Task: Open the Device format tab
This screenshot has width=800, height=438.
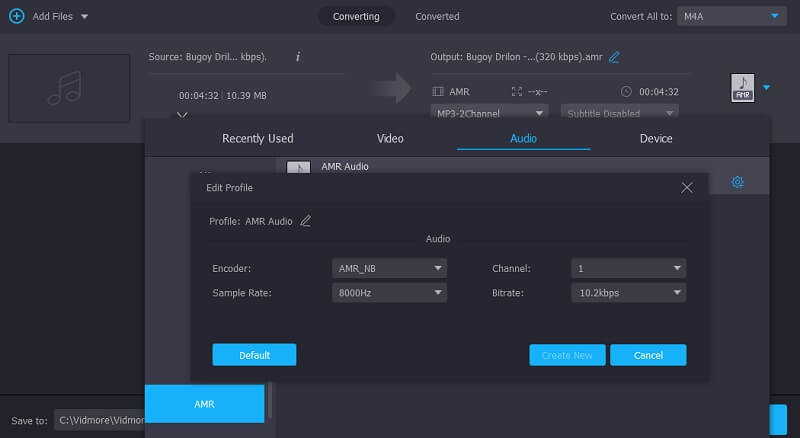Action: (656, 139)
